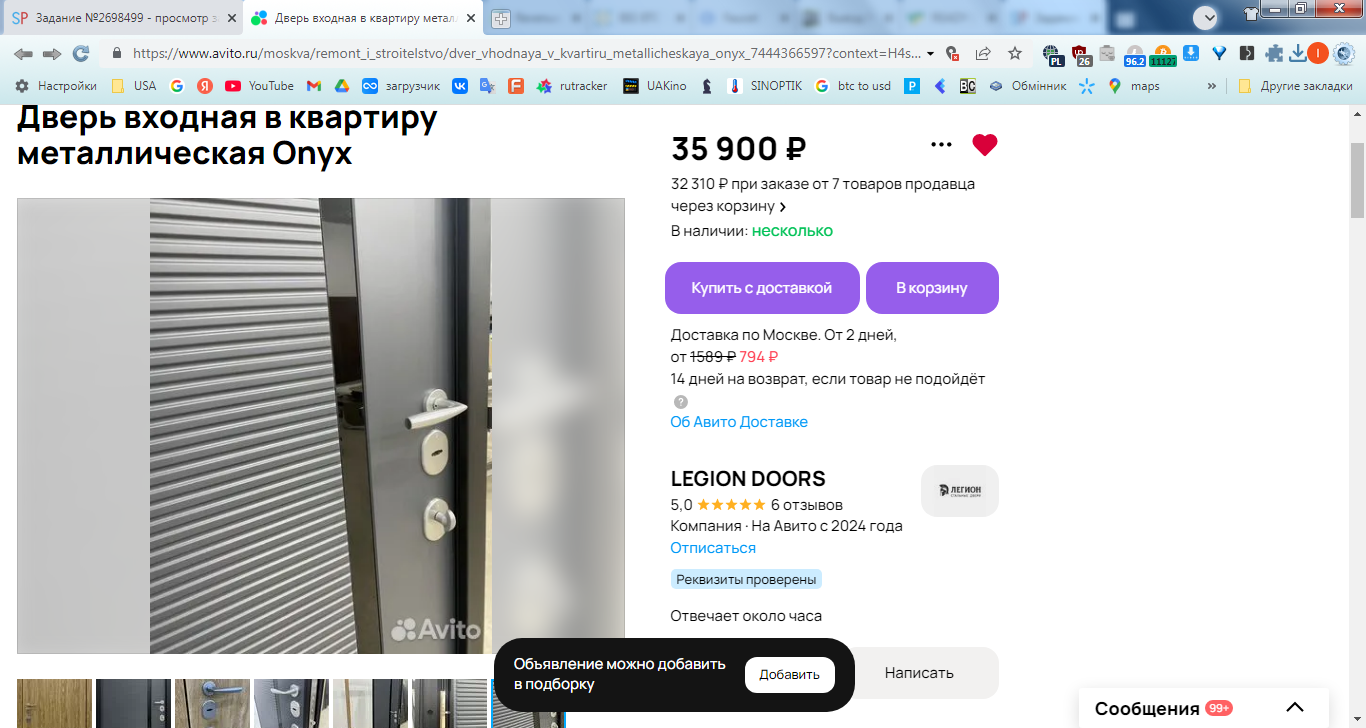Click the page vertical scrollbar
Screen dimensions: 1366x728
coord(1357,180)
